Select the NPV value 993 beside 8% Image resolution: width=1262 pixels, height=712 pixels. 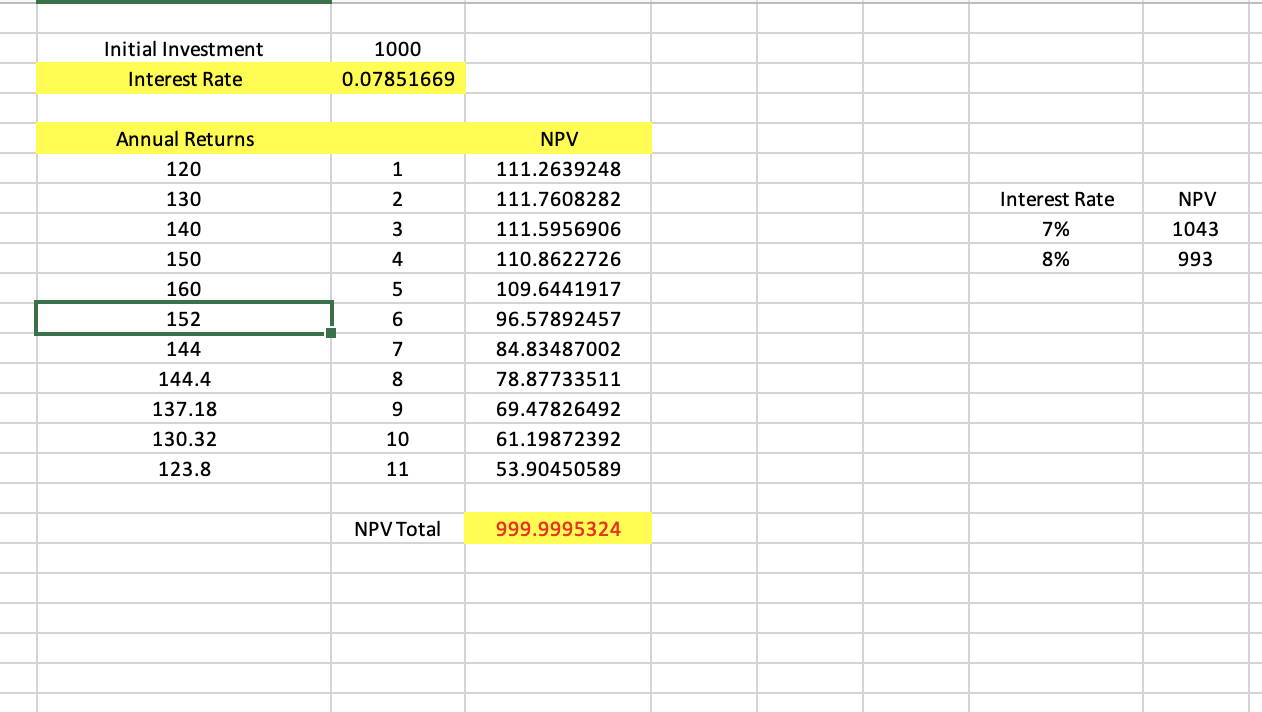click(1198, 259)
